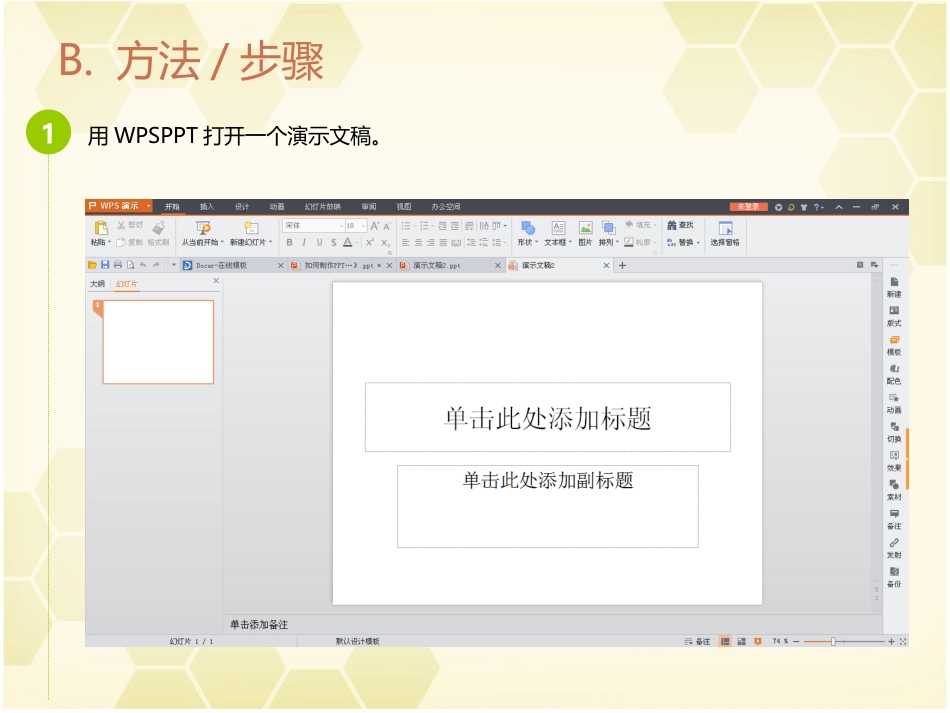Open the Layout (版式) sidebar panel
Image resolution: width=950 pixels, height=713 pixels.
(x=894, y=316)
